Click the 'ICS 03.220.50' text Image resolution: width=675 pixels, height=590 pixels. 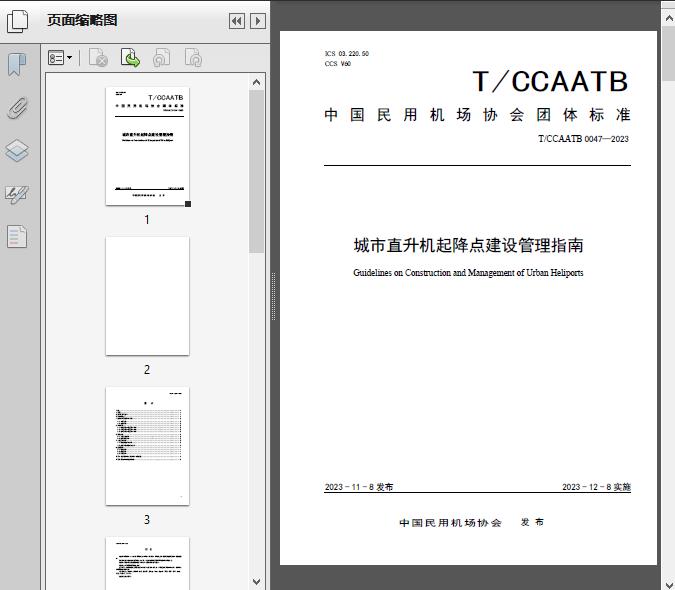[347, 53]
